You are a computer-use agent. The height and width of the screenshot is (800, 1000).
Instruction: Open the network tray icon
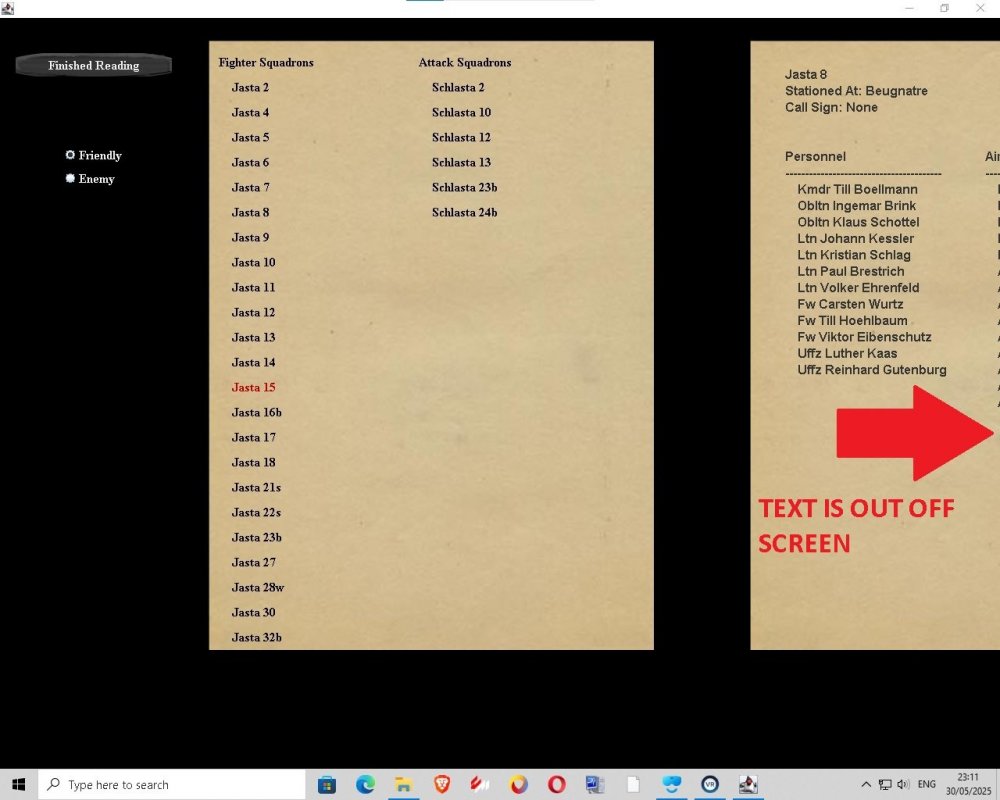885,785
